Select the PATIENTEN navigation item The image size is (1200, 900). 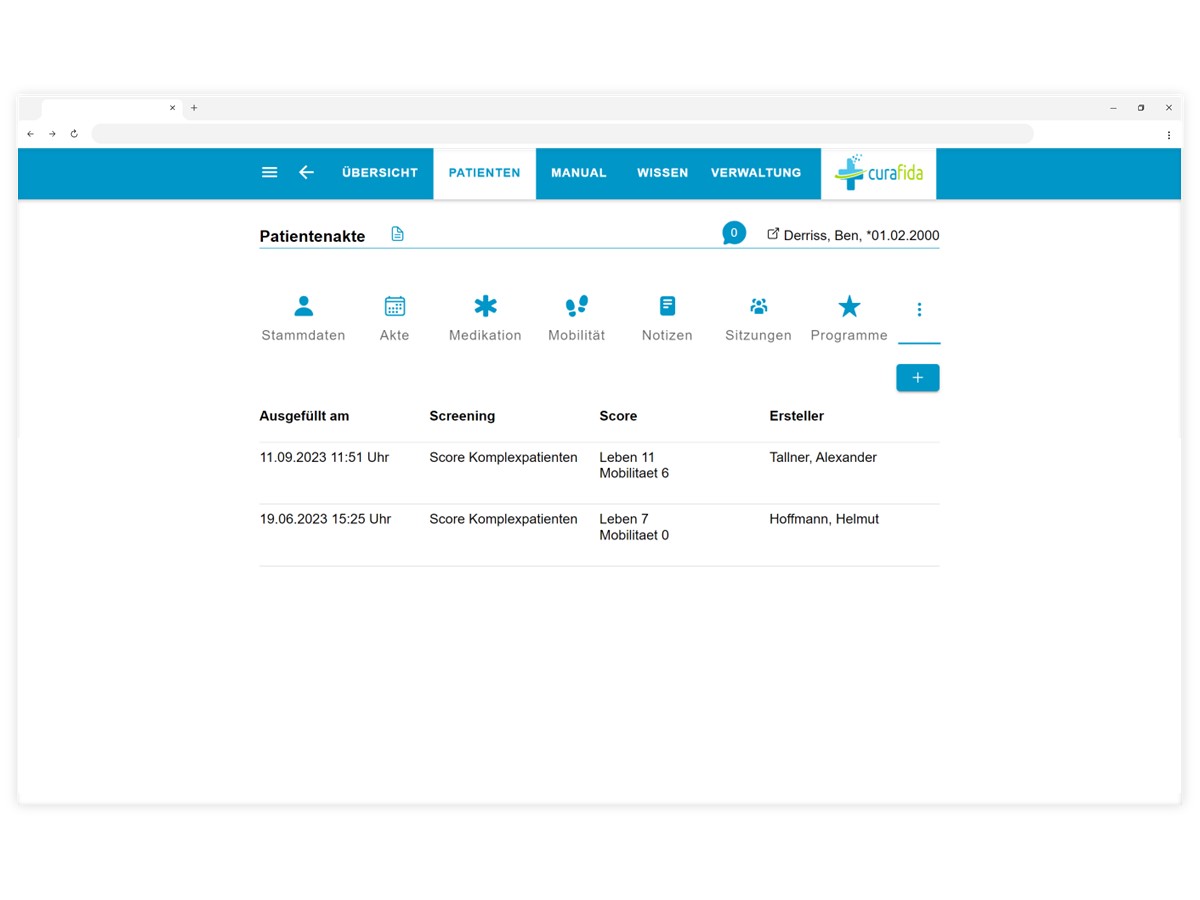click(485, 173)
